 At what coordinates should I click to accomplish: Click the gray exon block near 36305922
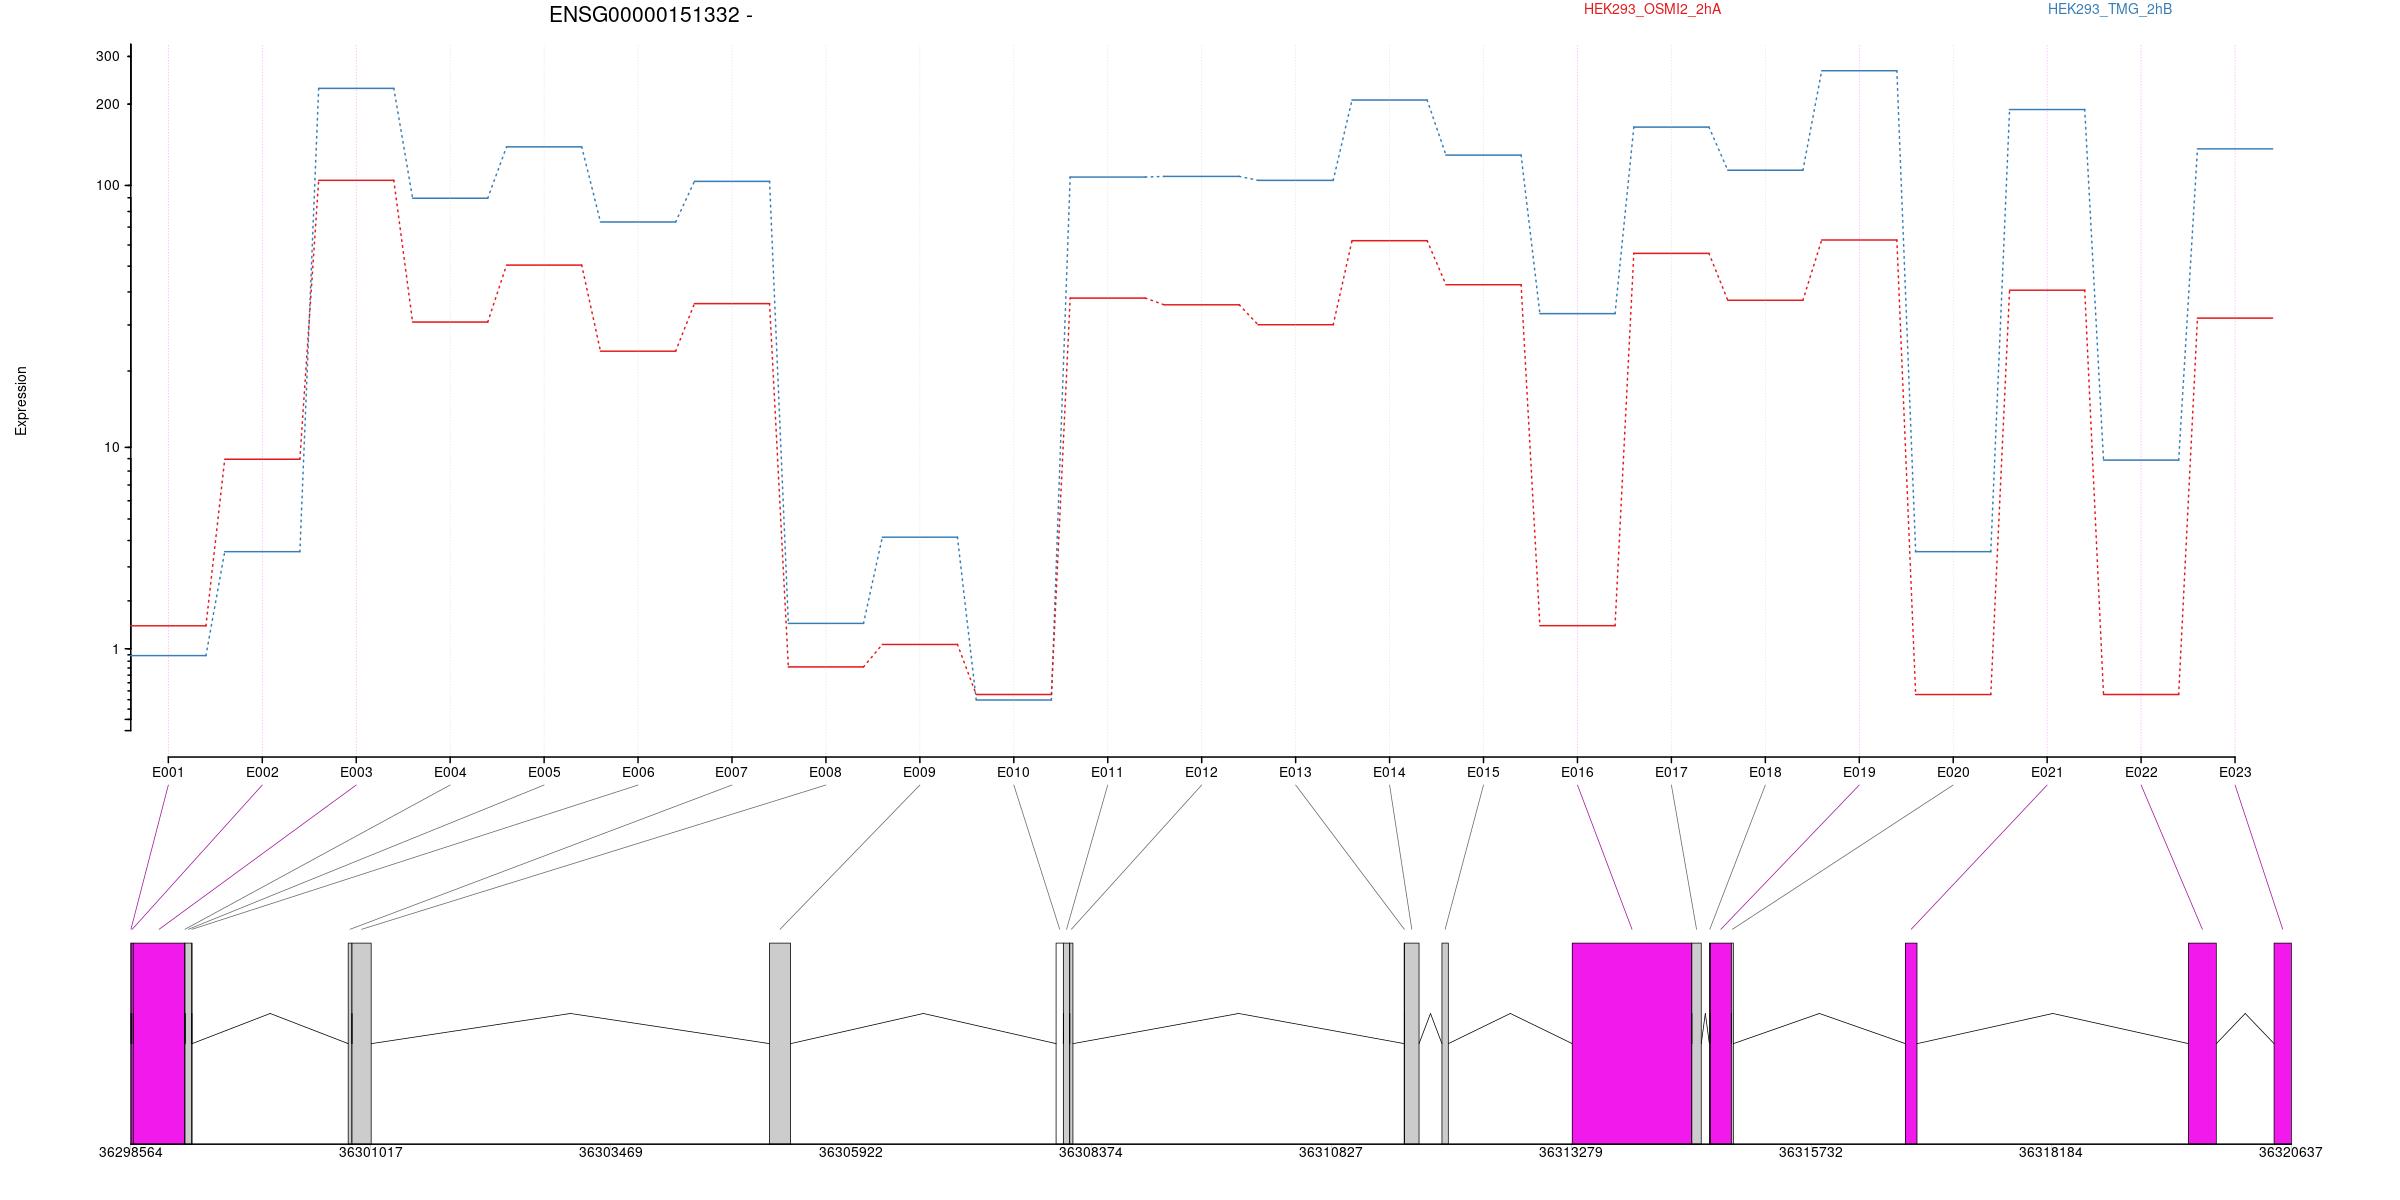pyautogui.click(x=780, y=1043)
